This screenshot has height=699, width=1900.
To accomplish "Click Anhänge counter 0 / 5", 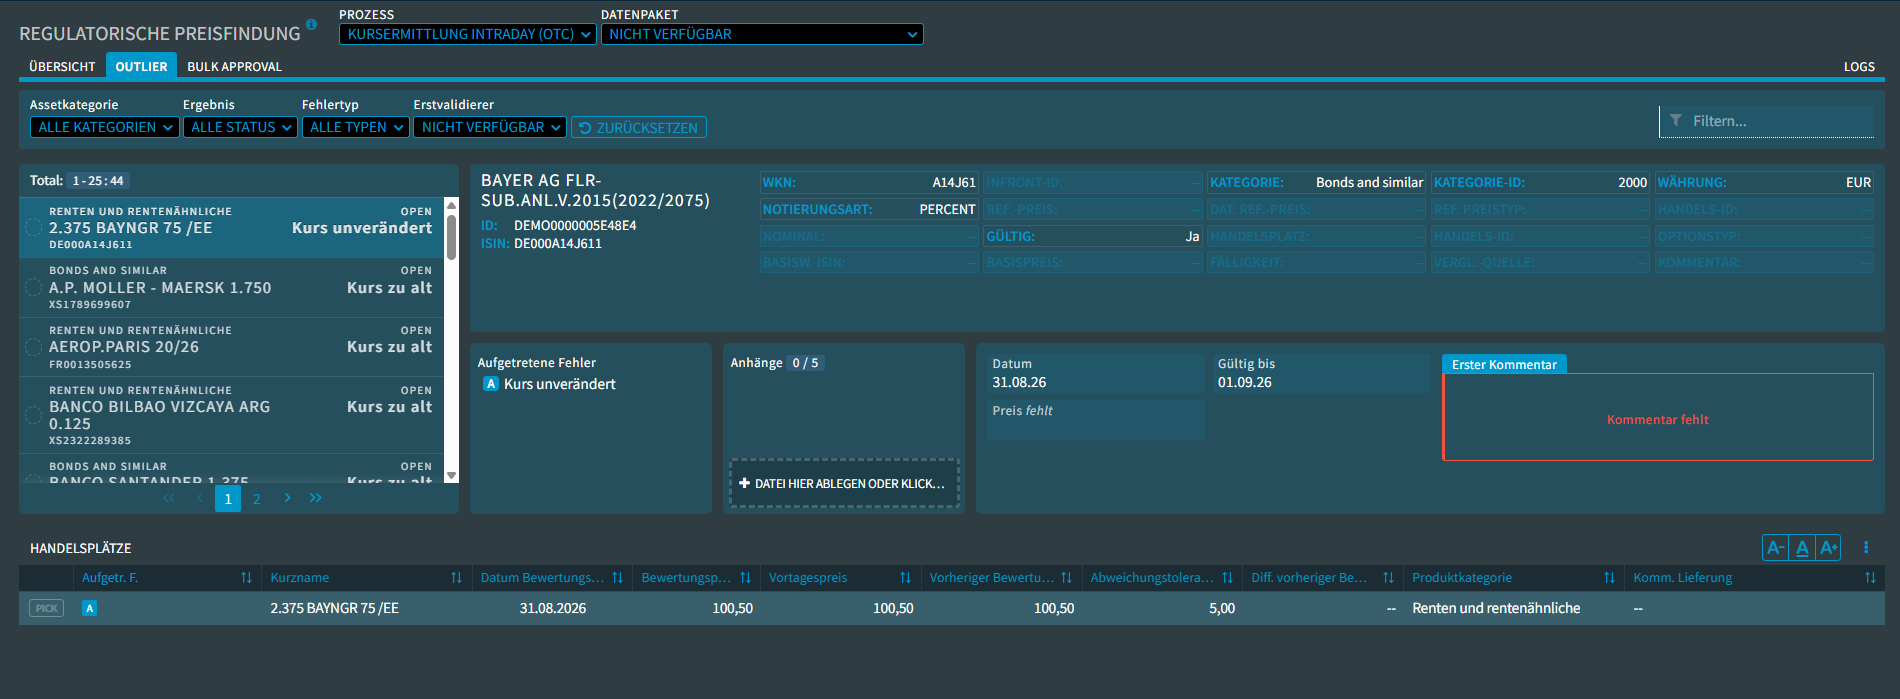I will (x=805, y=362).
